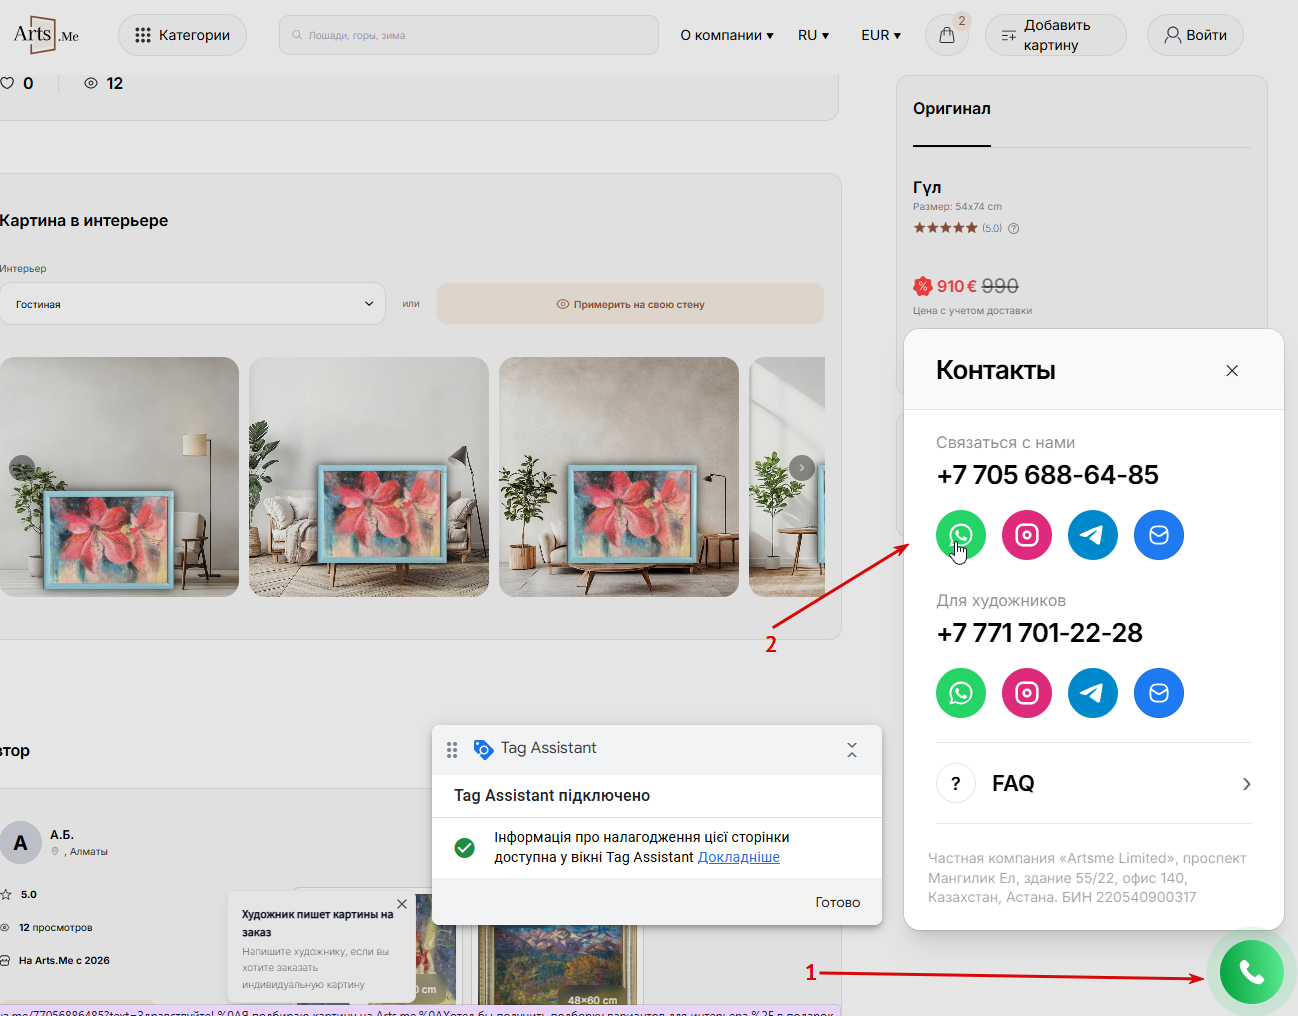This screenshot has height=1016, width=1298.
Task: Open the shopping cart icon
Action: pos(947,35)
